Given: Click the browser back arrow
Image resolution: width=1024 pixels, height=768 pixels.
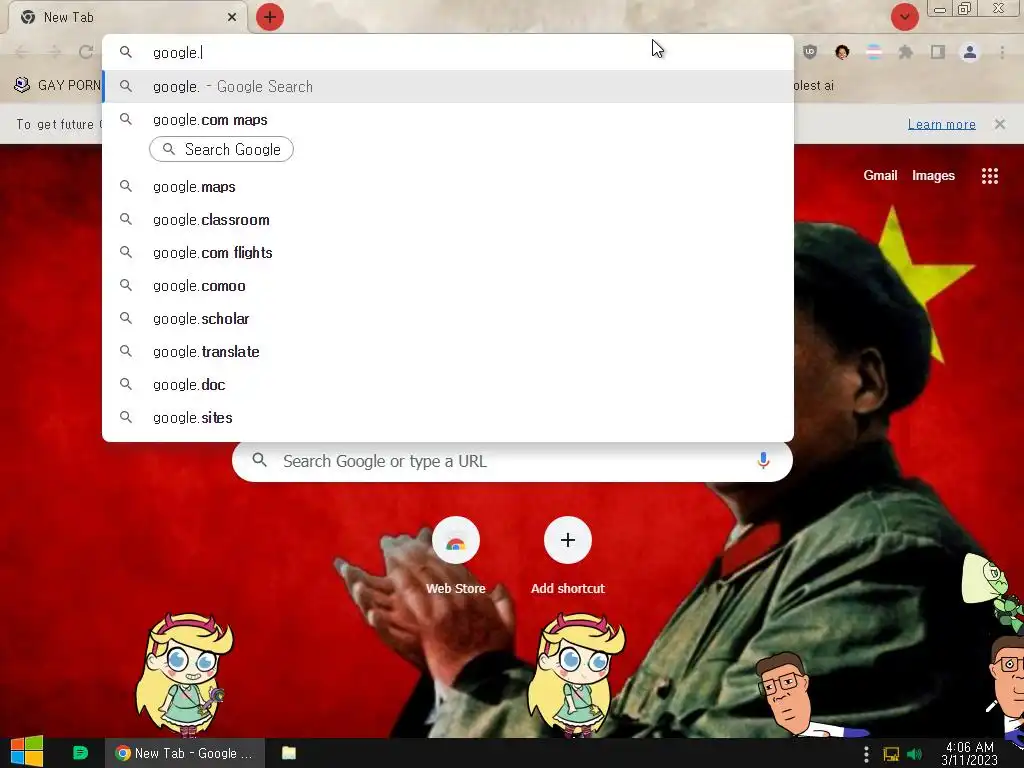Looking at the screenshot, I should (22, 52).
